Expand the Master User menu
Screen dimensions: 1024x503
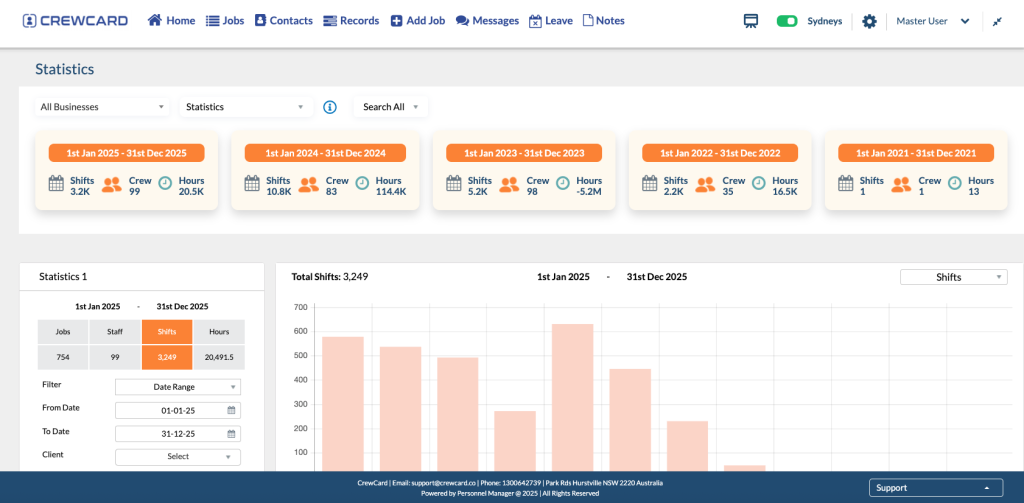coord(933,21)
